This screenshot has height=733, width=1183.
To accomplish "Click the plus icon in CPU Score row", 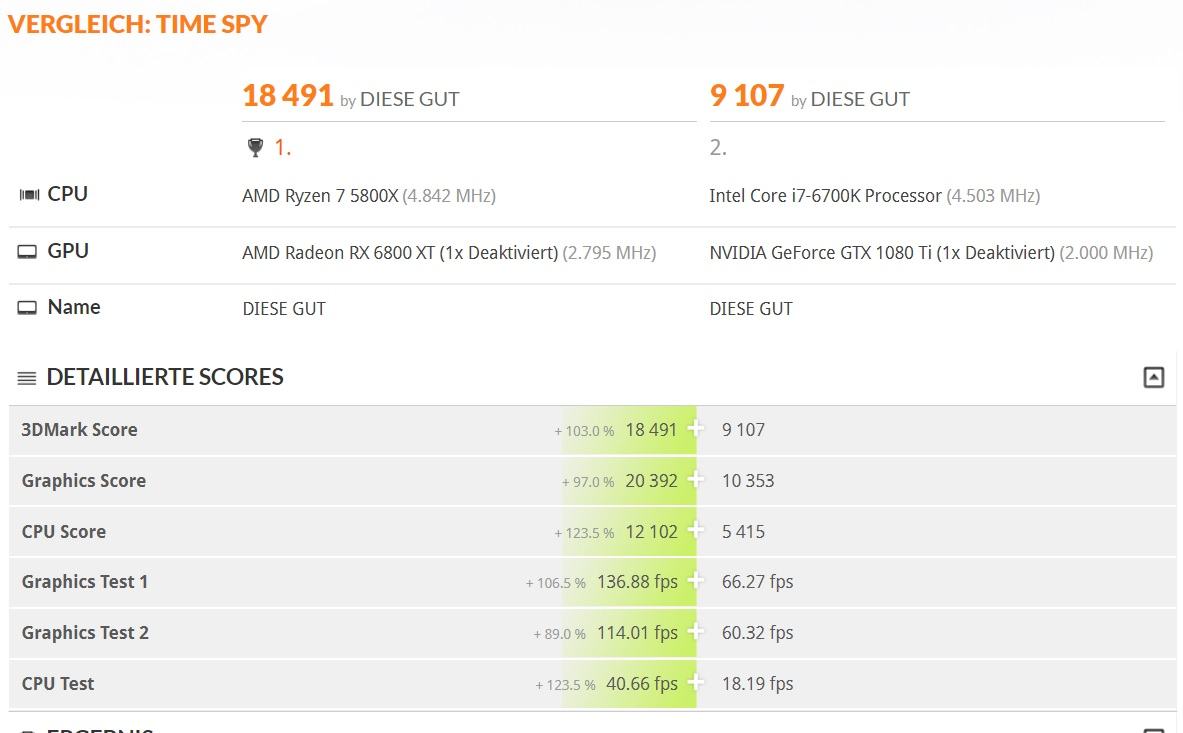I will (696, 531).
